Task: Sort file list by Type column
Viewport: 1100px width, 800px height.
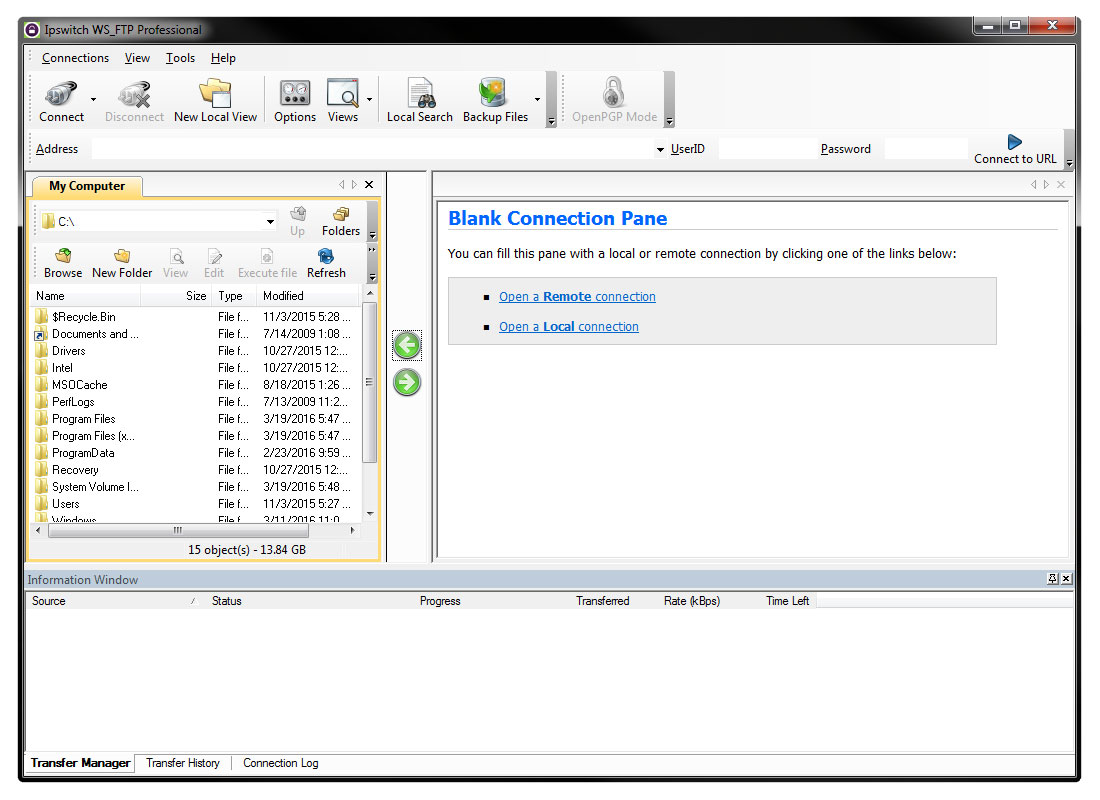Action: tap(234, 296)
